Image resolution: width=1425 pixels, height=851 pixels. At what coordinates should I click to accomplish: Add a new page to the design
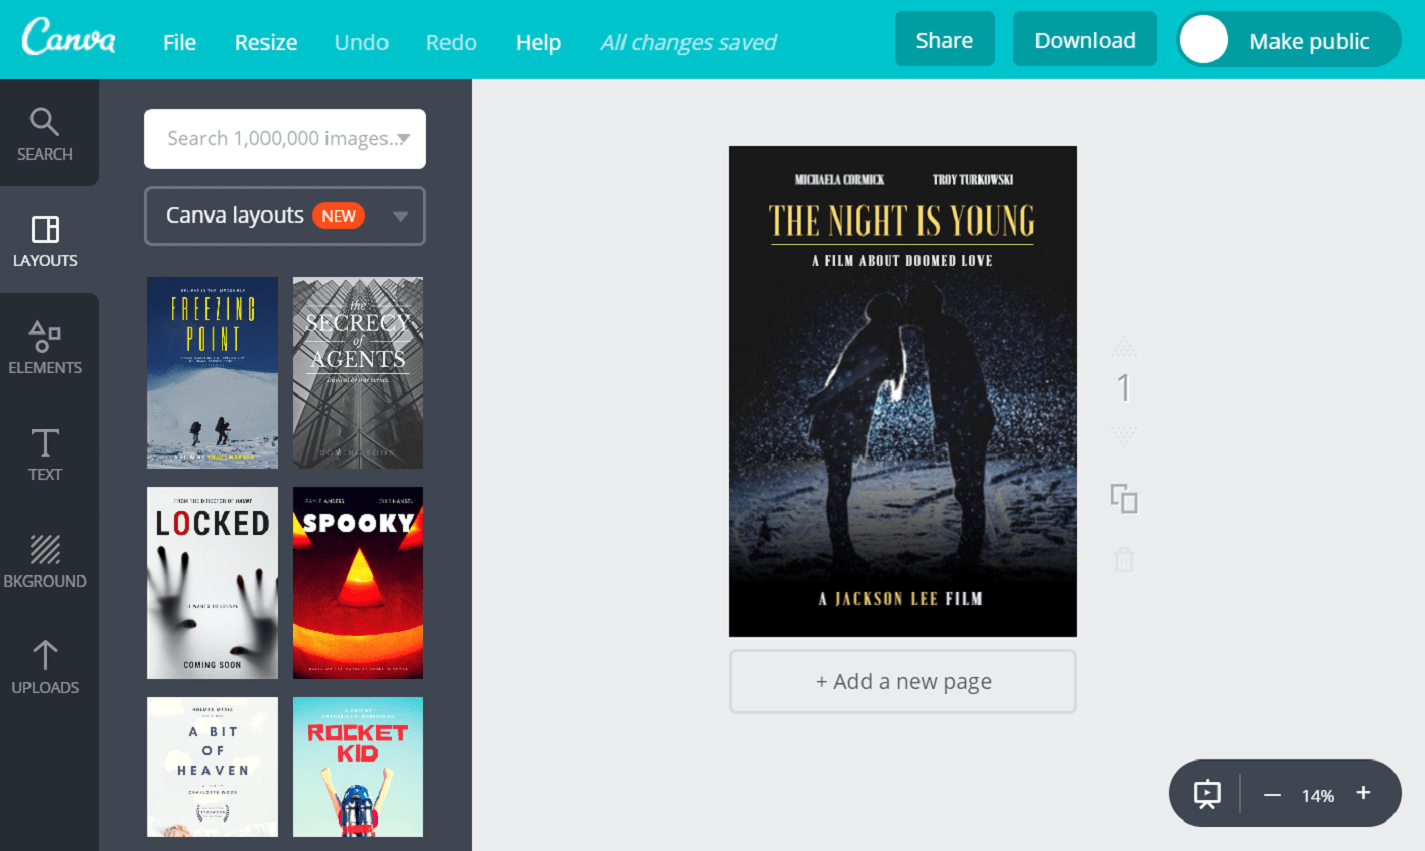point(902,681)
